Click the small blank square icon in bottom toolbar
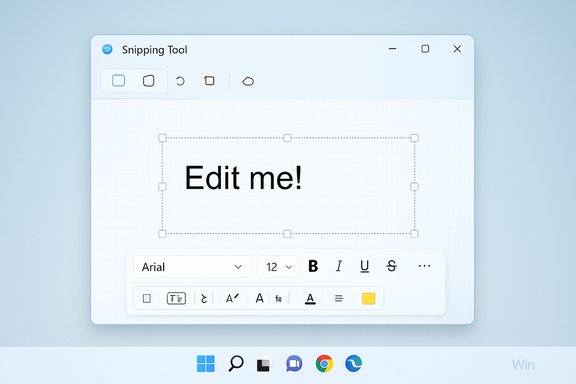This screenshot has width=576, height=384. coord(147,298)
